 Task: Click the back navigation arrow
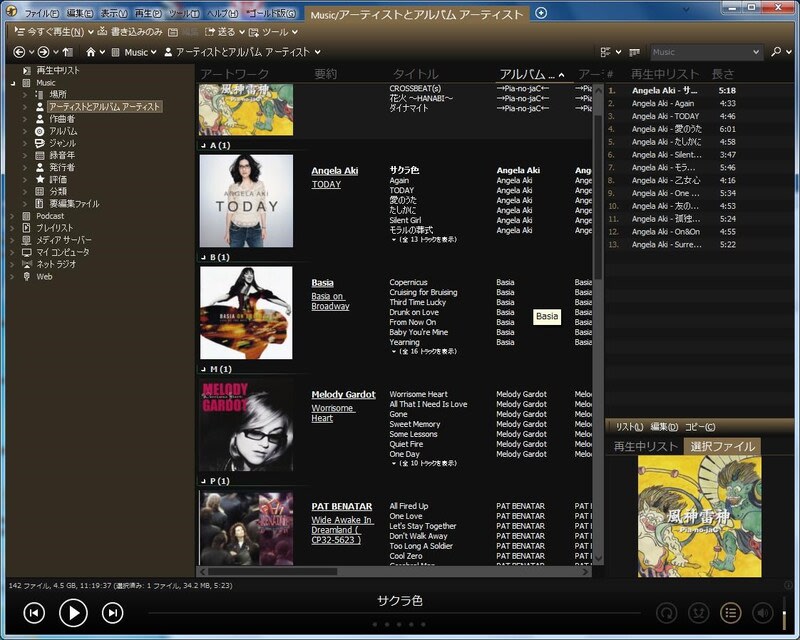click(19, 52)
